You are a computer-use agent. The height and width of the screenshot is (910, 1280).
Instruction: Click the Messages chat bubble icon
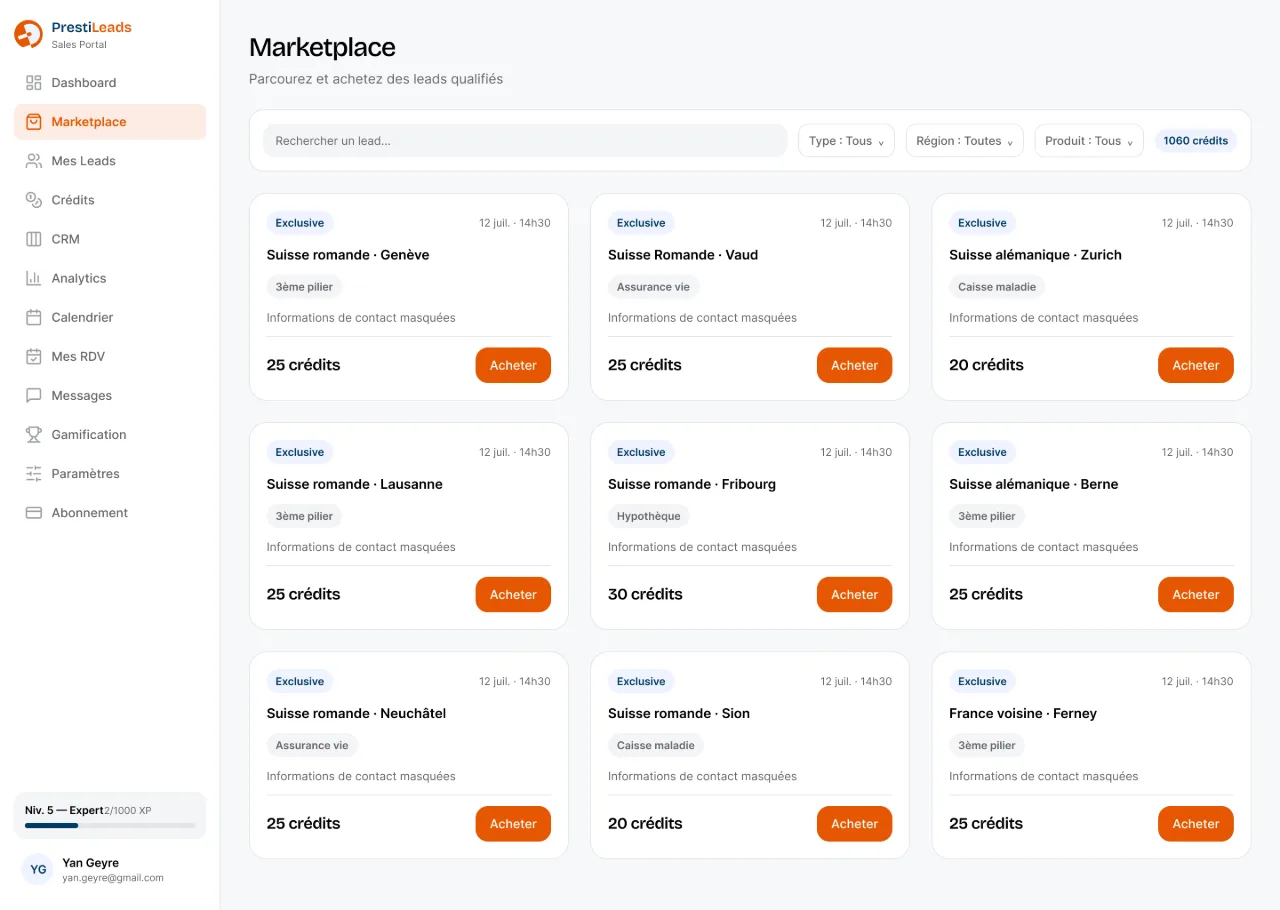point(34,395)
